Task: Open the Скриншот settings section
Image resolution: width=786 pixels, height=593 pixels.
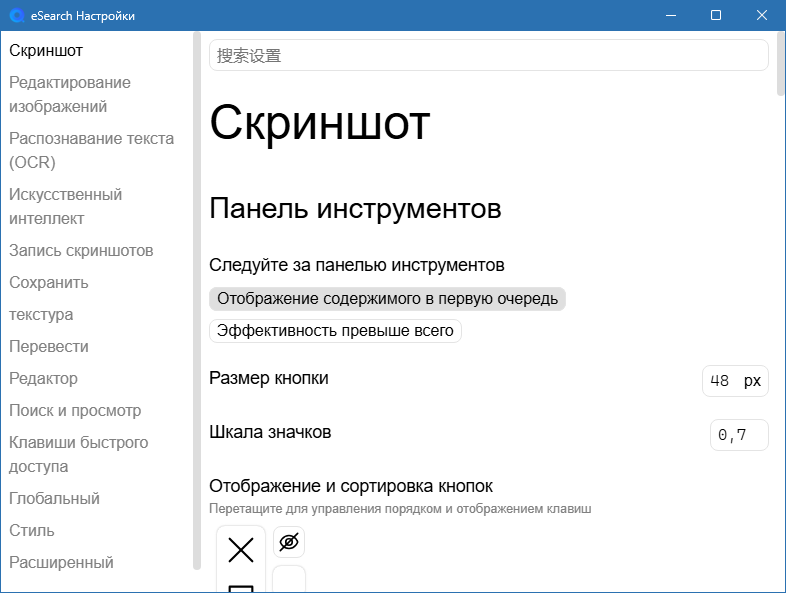Action: pos(46,51)
